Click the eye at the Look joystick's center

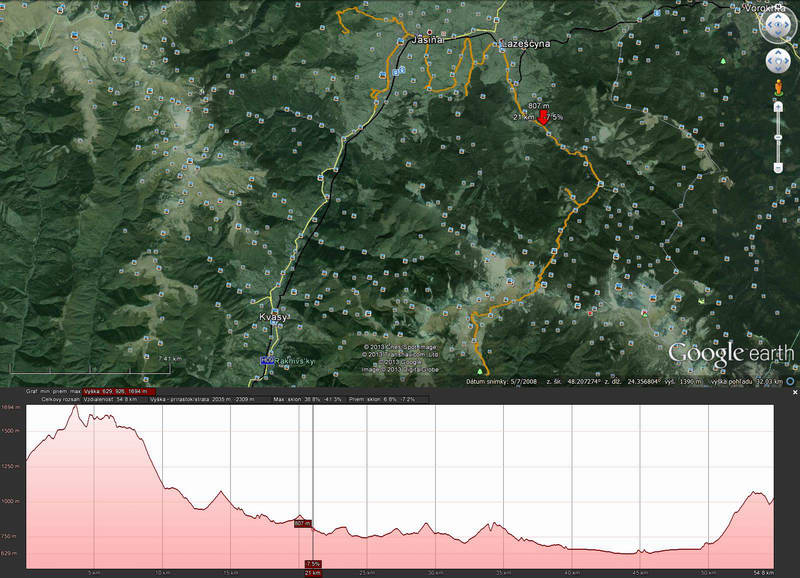point(778,24)
